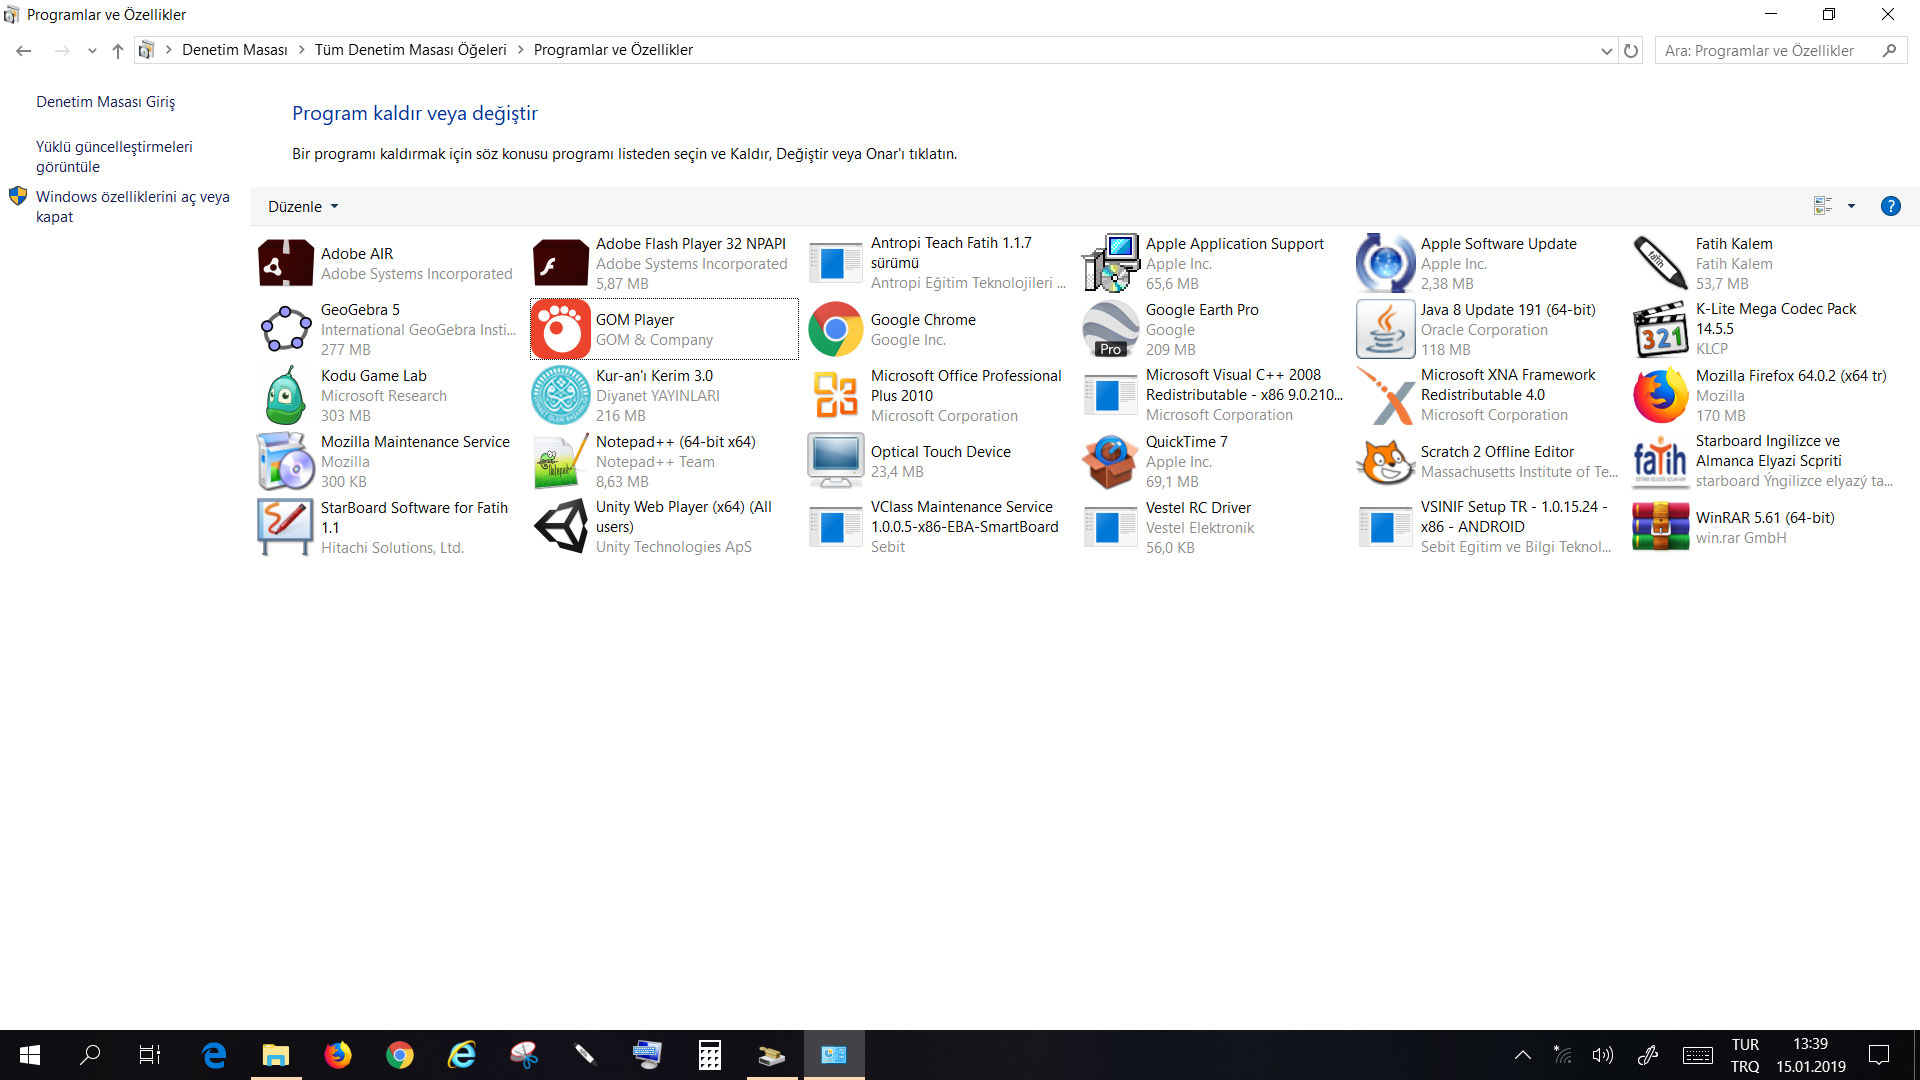The image size is (1920, 1080).
Task: Refresh the programs list
Action: click(x=1631, y=51)
